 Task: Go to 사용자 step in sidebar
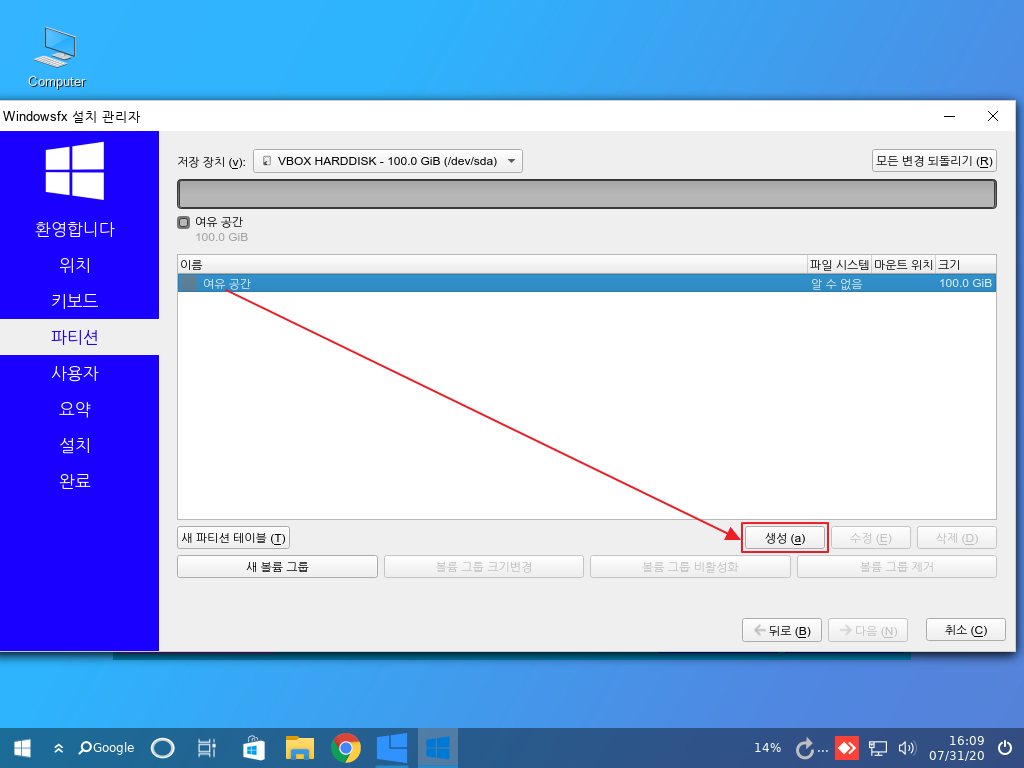(74, 373)
